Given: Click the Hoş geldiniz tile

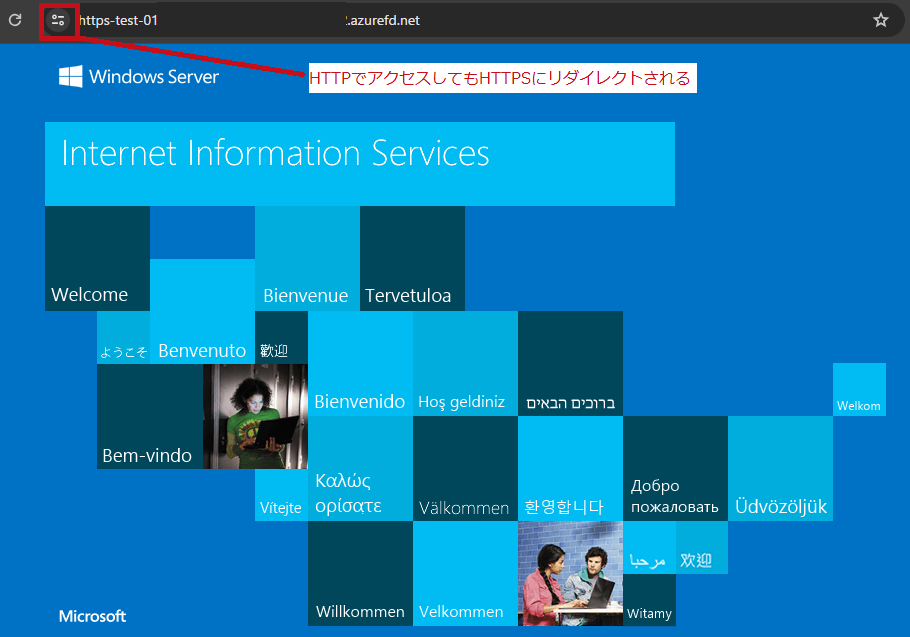Looking at the screenshot, I should (x=465, y=364).
